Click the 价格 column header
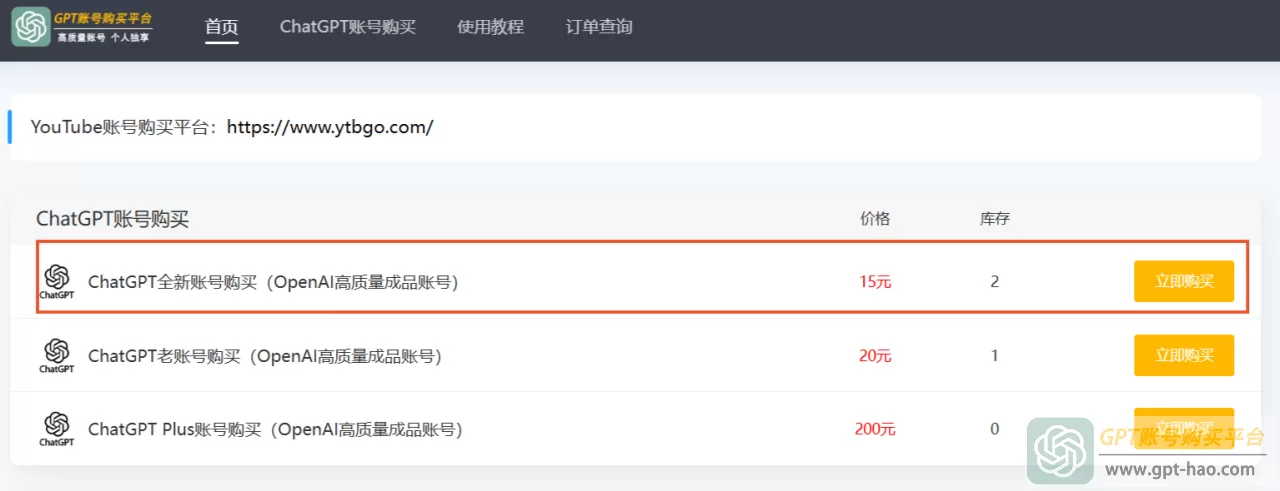This screenshot has width=1280, height=491. (875, 218)
